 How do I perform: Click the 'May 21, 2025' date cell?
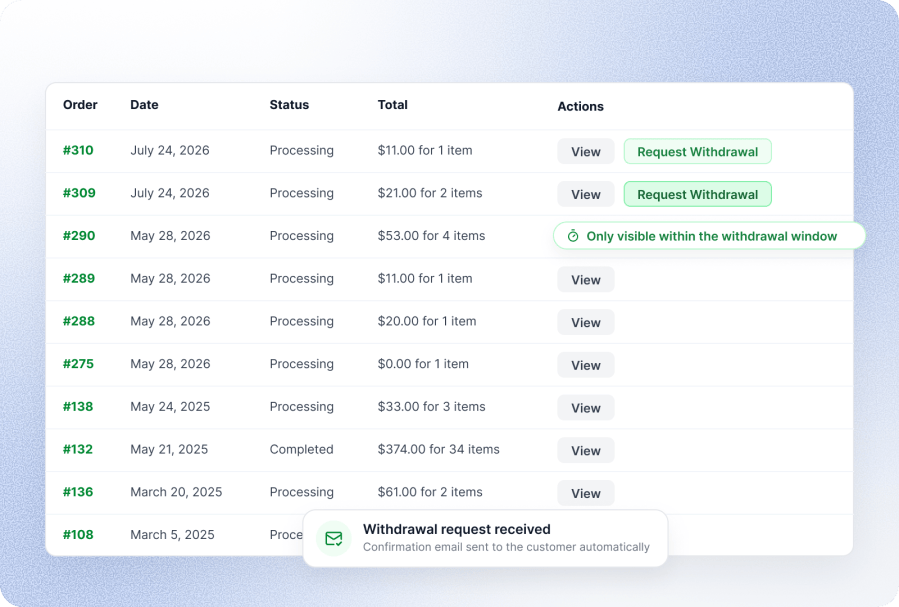pyautogui.click(x=169, y=449)
